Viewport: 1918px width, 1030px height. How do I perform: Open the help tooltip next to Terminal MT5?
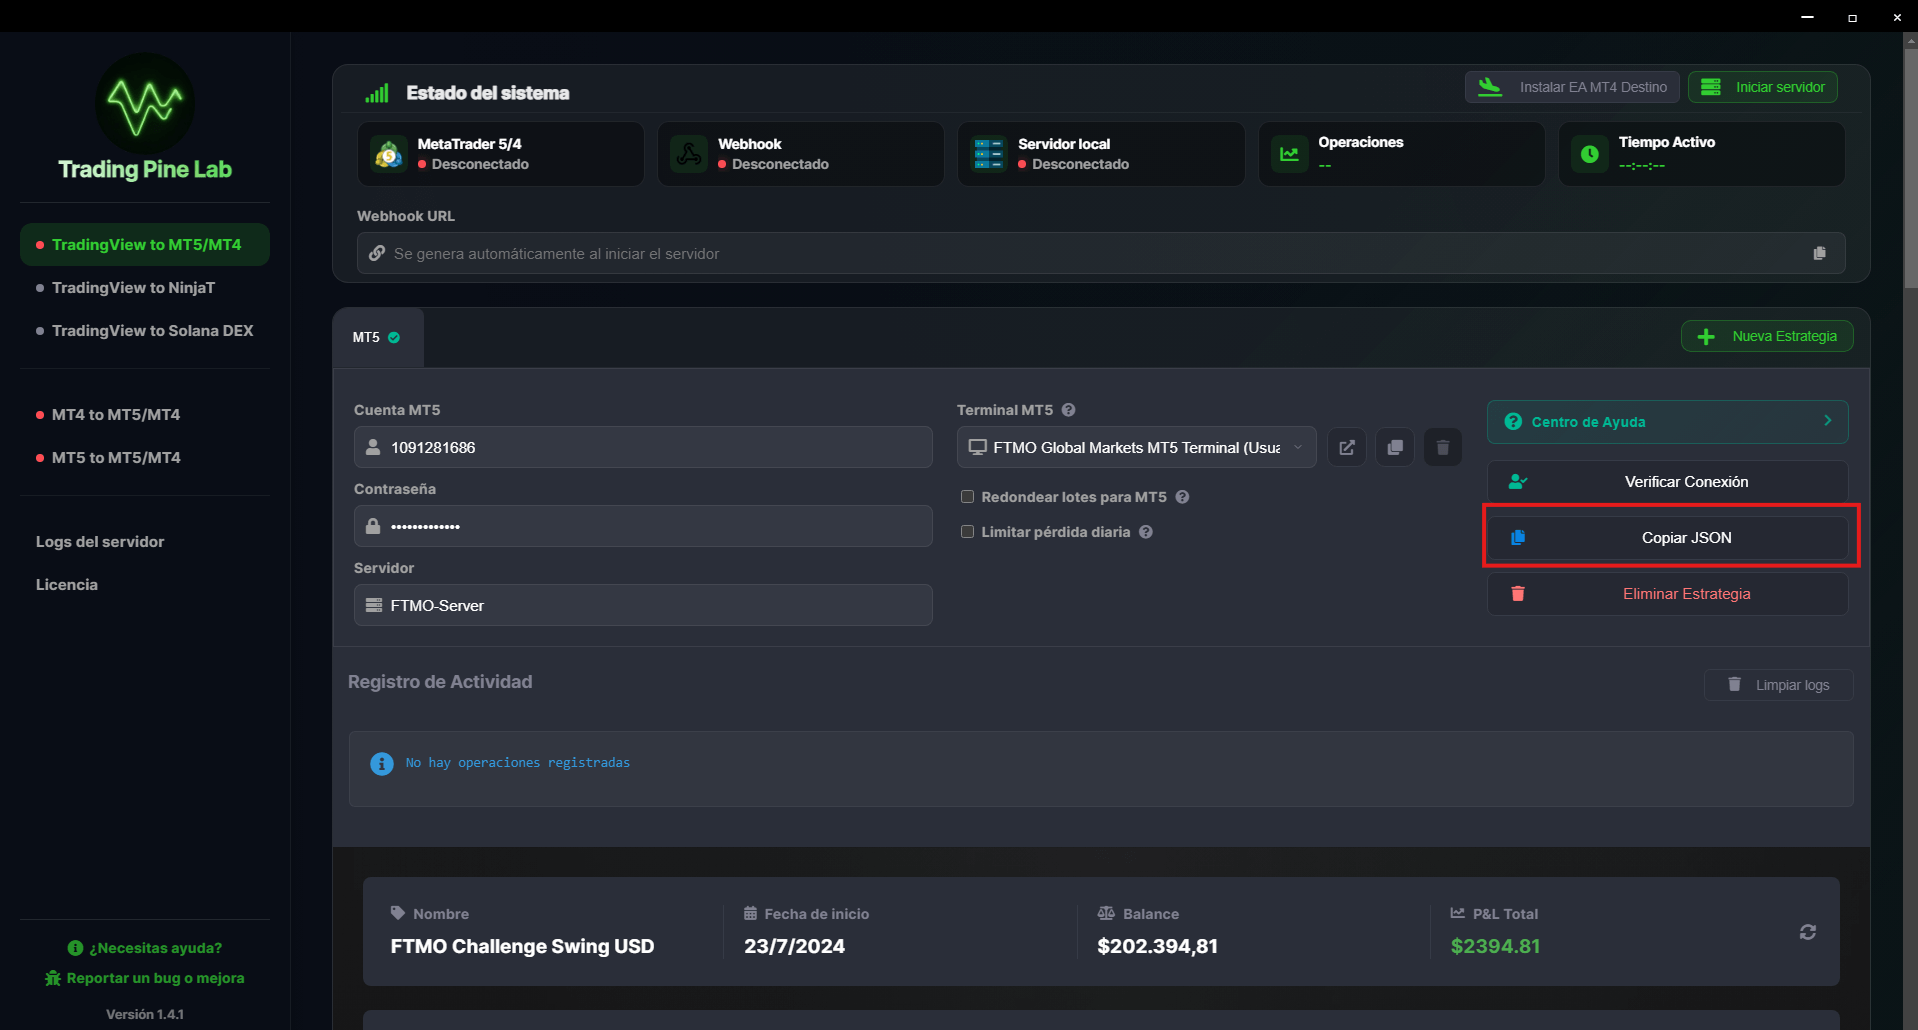(1068, 410)
